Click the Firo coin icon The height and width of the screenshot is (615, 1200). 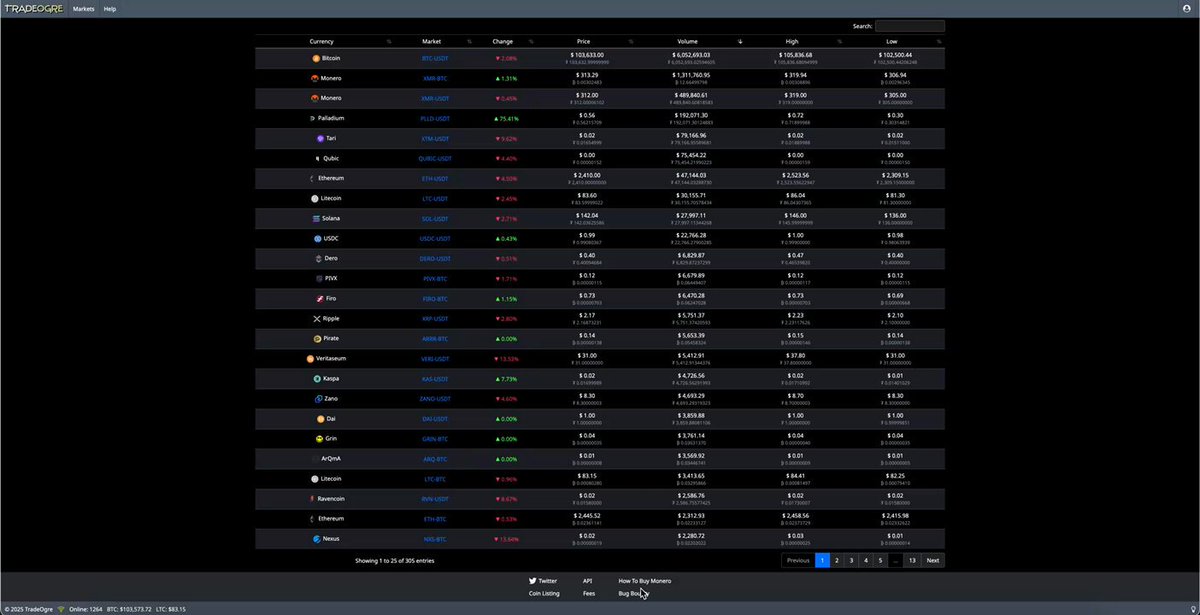coord(318,298)
